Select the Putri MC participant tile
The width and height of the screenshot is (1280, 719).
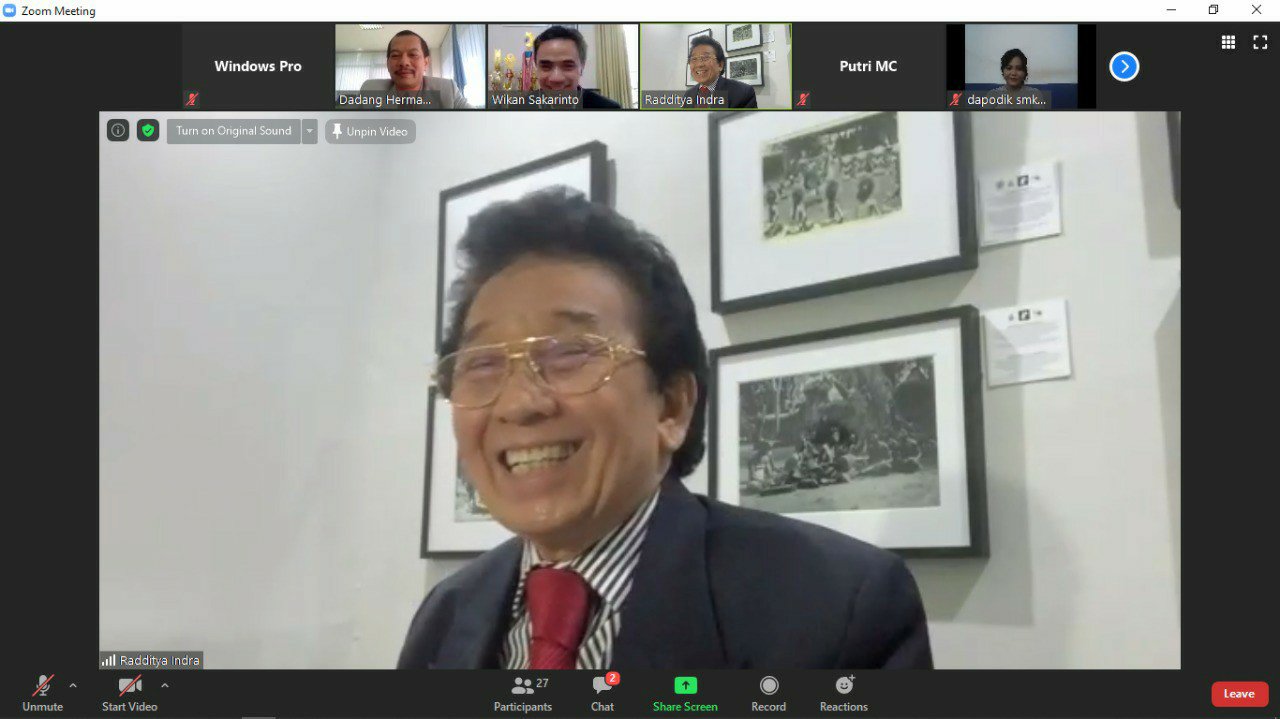[867, 66]
